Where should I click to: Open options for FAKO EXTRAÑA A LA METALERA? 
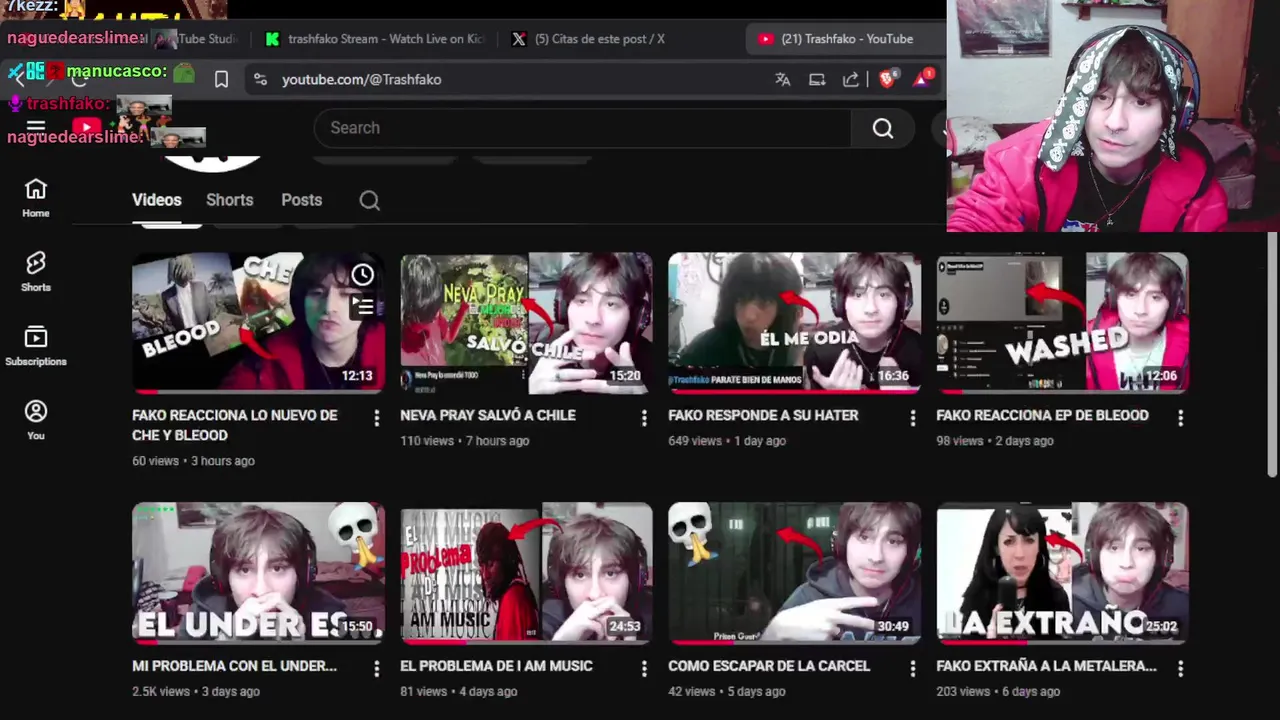[1180, 668]
